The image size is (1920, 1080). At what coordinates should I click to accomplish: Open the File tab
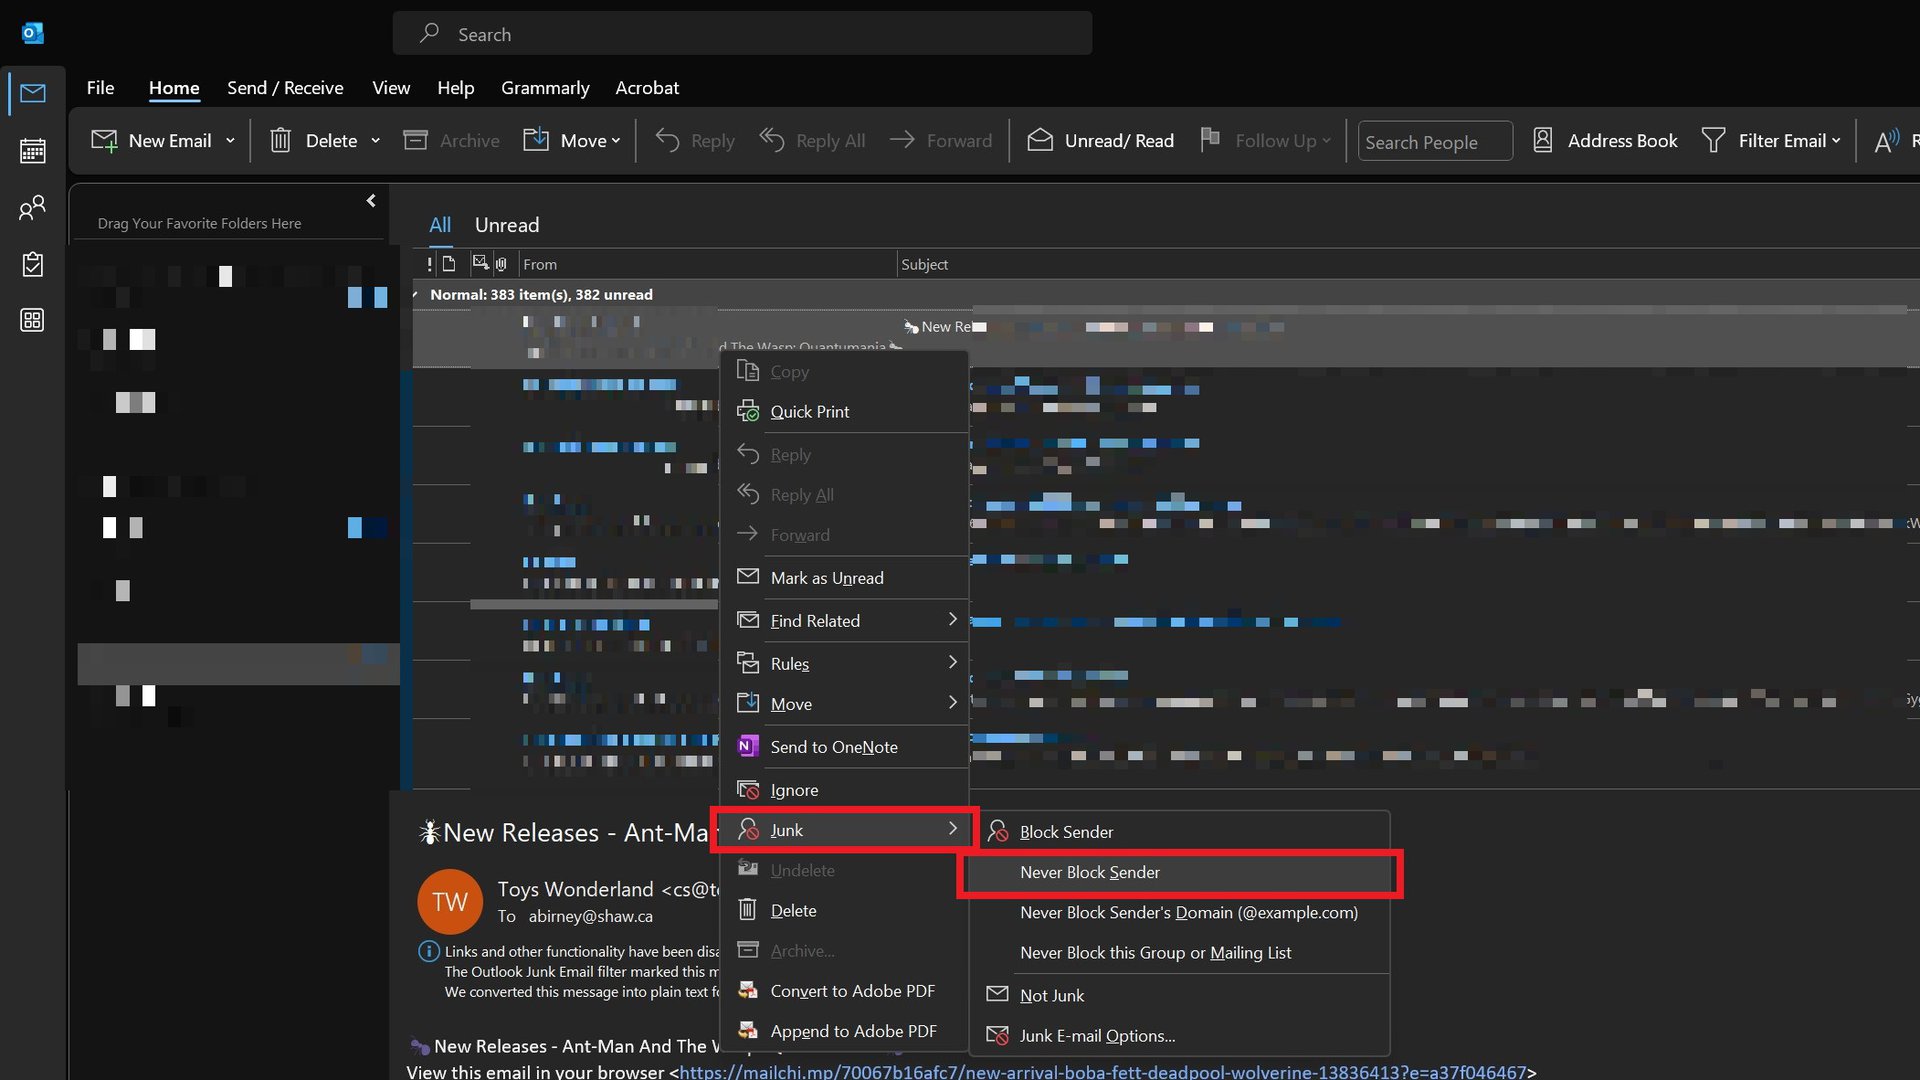(100, 88)
